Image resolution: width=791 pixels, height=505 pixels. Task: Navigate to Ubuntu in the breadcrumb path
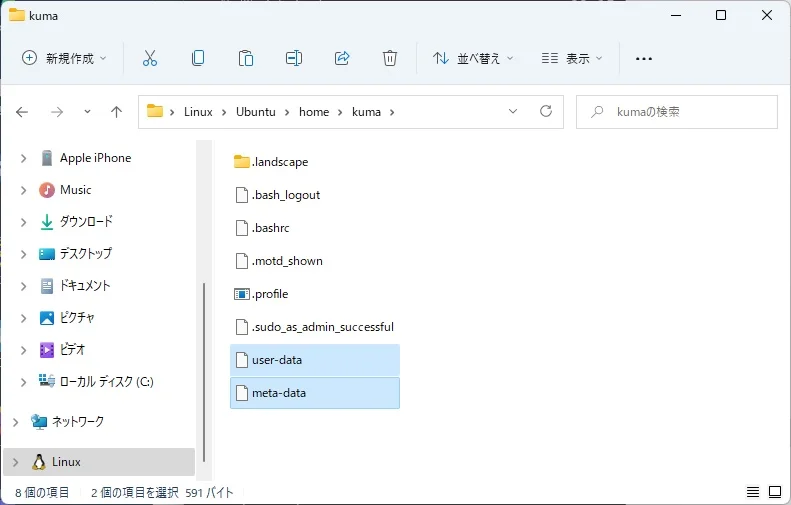tap(256, 112)
